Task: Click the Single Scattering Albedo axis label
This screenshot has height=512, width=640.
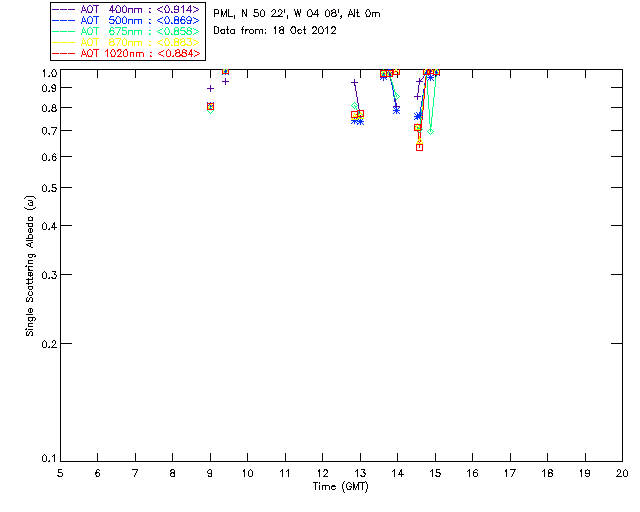Action: click(30, 266)
